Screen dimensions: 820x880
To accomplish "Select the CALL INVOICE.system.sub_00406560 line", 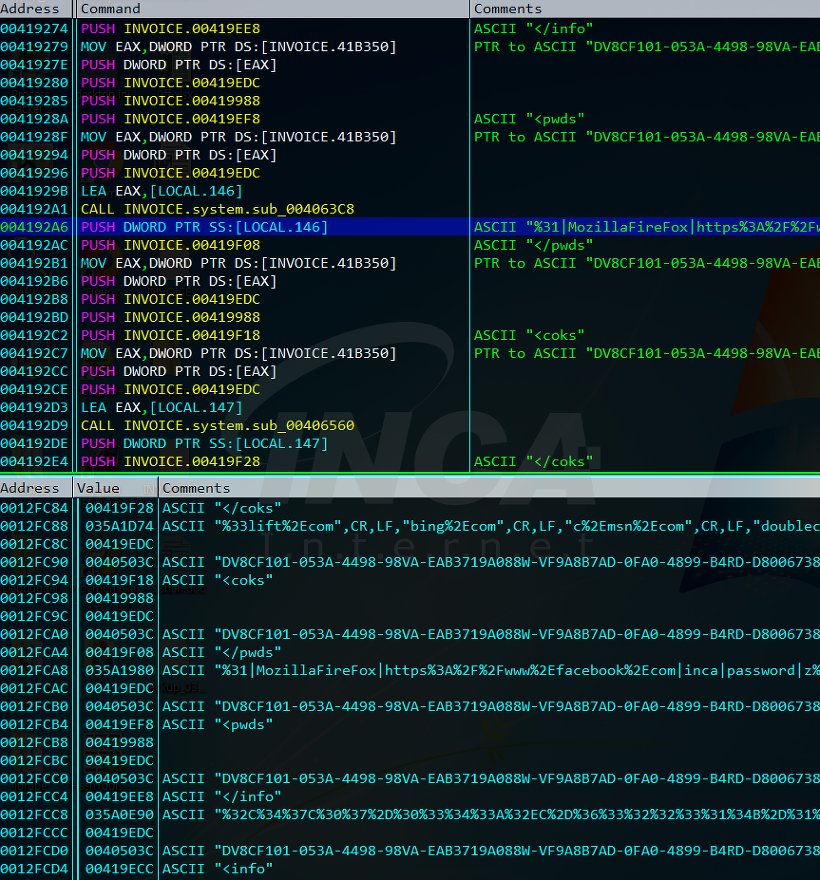I will tap(218, 425).
